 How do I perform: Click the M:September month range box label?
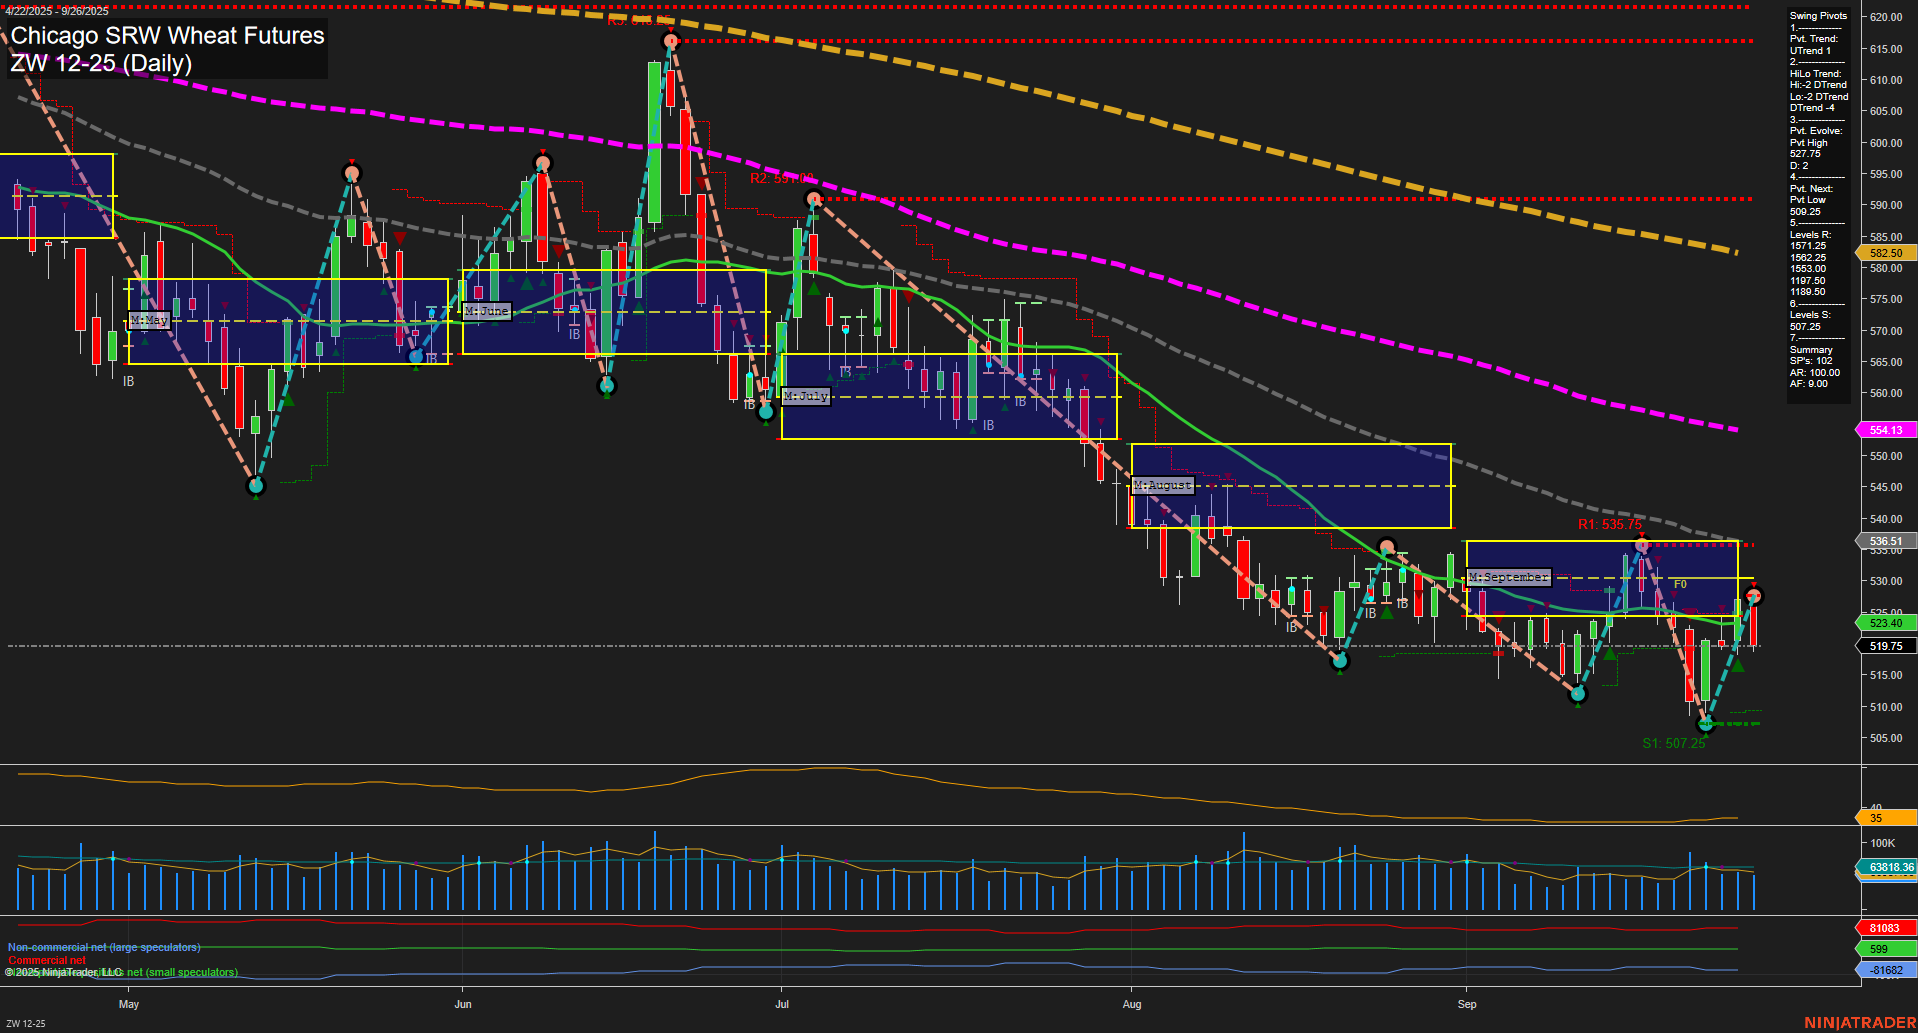point(1507,577)
